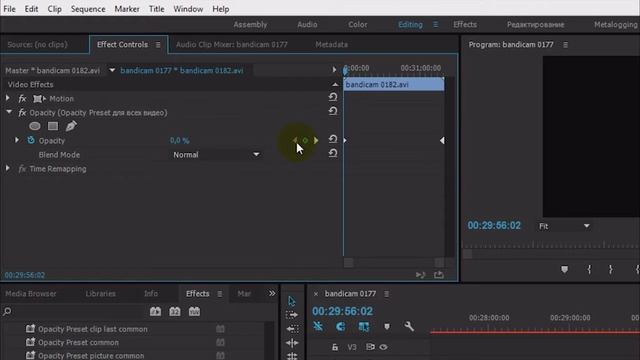Open the Edit menu
640x360 pixels.
[x=31, y=9]
